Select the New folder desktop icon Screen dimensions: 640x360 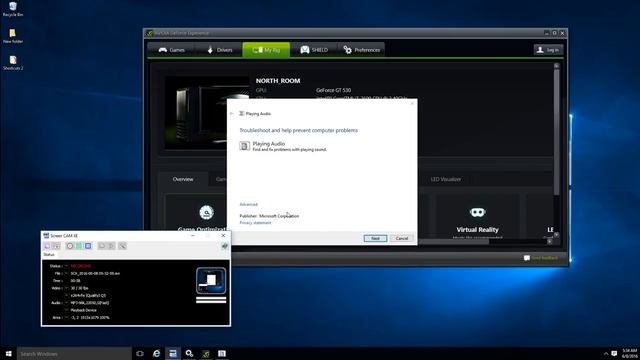point(13,36)
